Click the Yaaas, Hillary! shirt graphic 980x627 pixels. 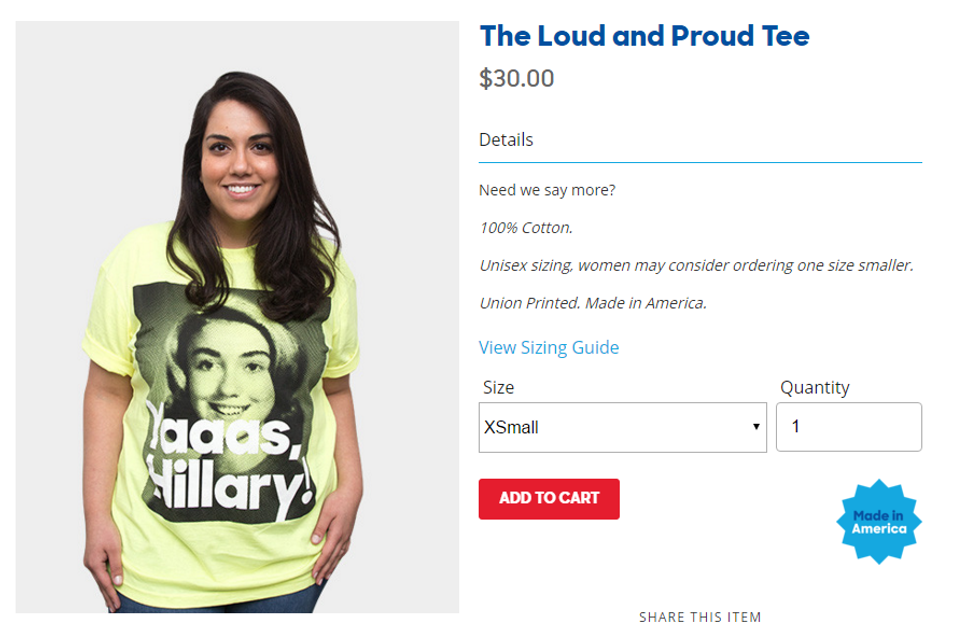coord(231,402)
